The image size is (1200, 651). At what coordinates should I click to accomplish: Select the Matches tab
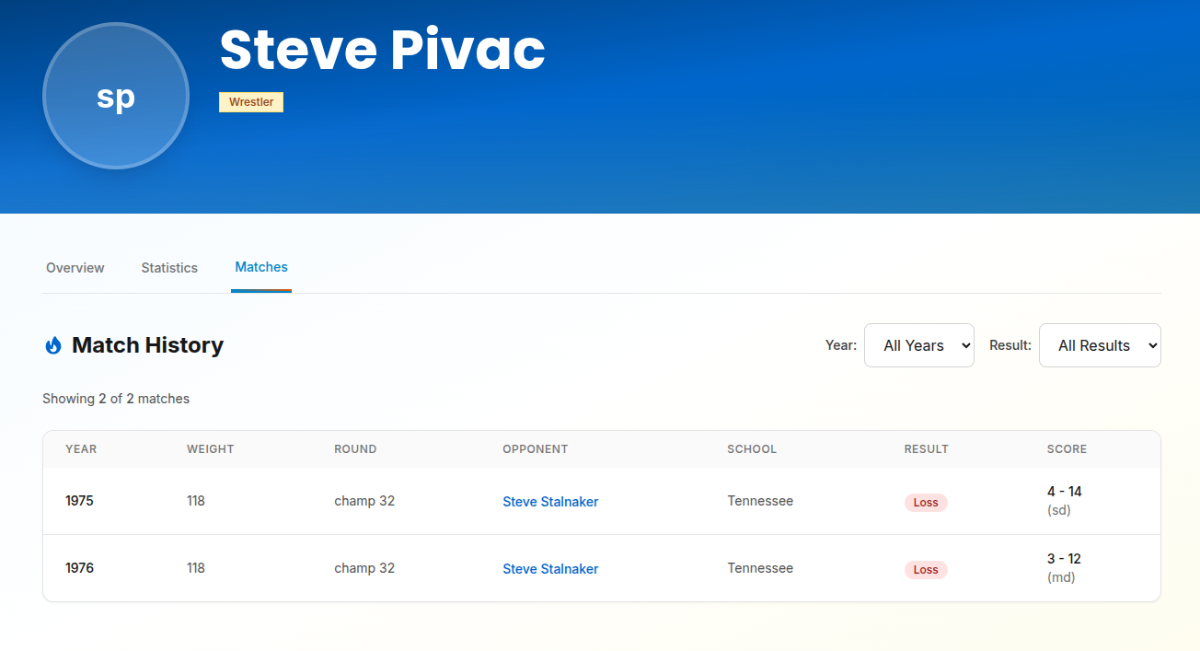261,267
